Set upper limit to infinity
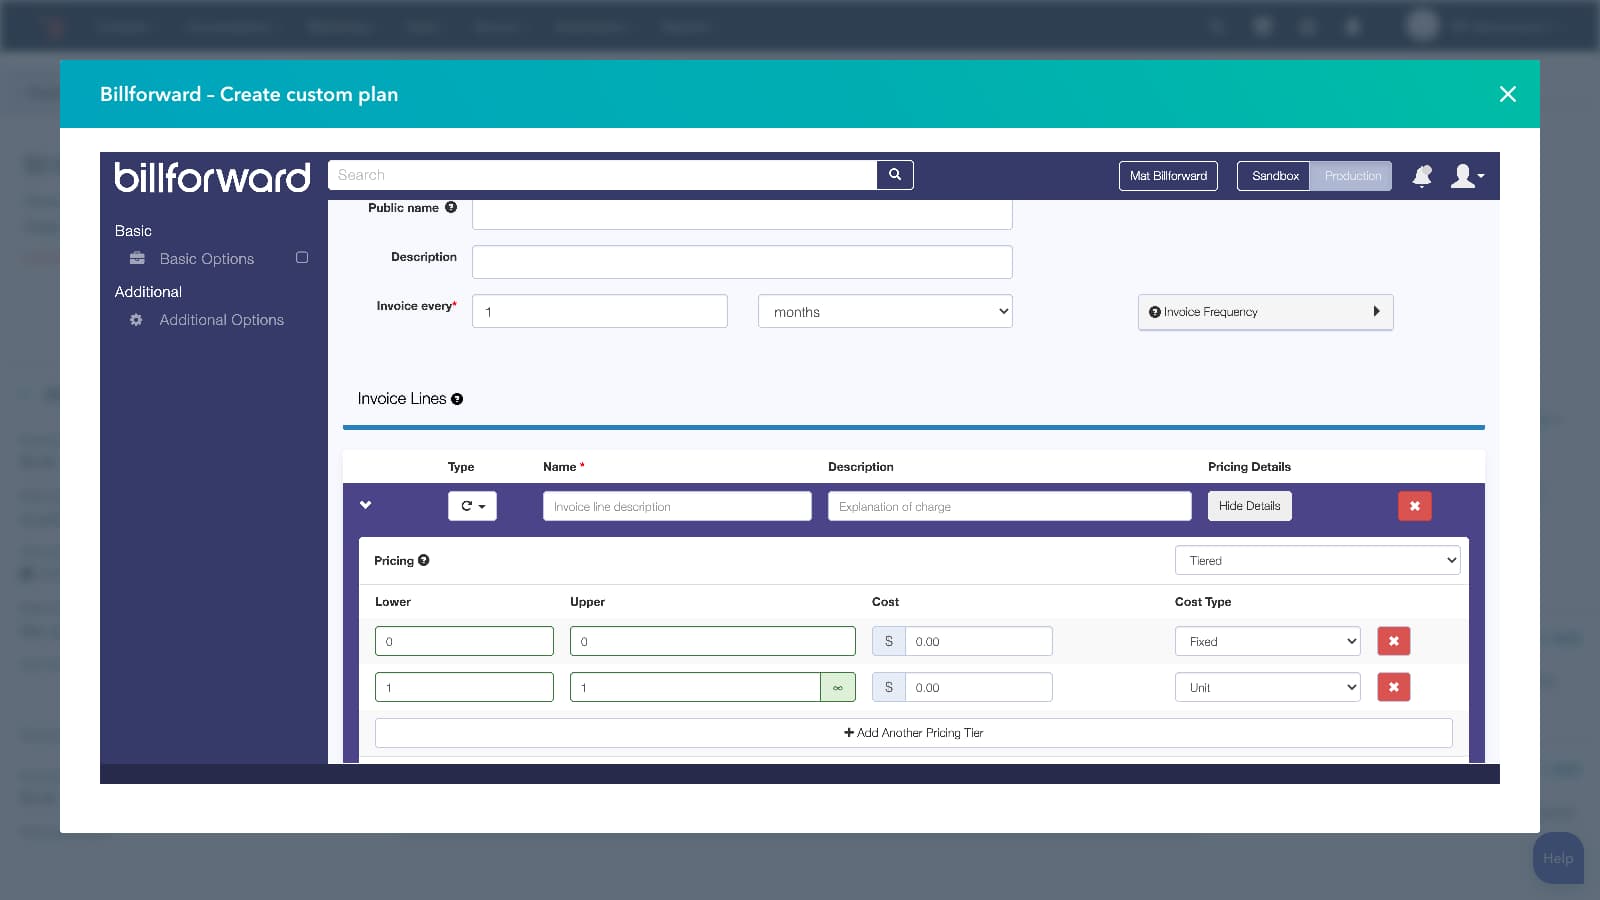 [837, 687]
